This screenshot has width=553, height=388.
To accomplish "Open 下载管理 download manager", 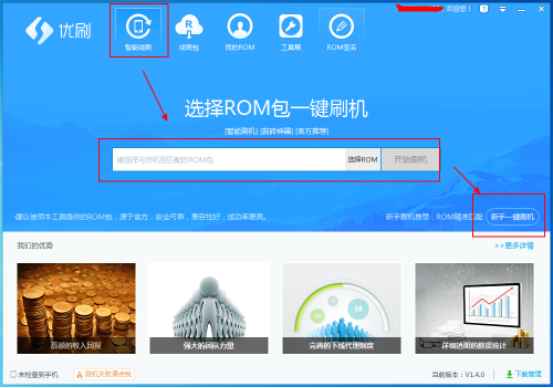I will (x=524, y=374).
